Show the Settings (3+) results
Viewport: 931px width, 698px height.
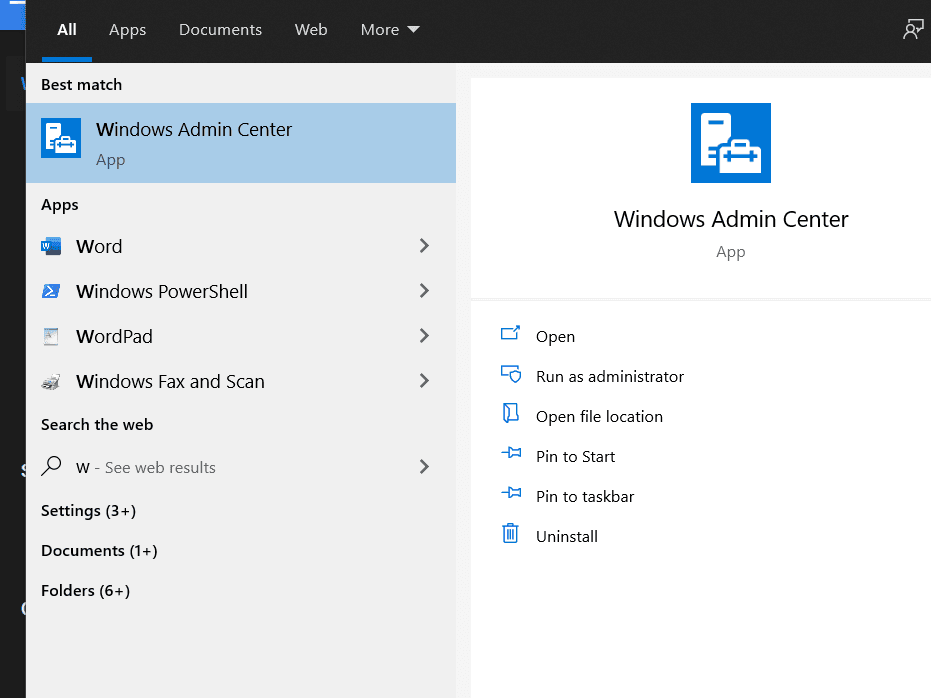tap(88, 511)
